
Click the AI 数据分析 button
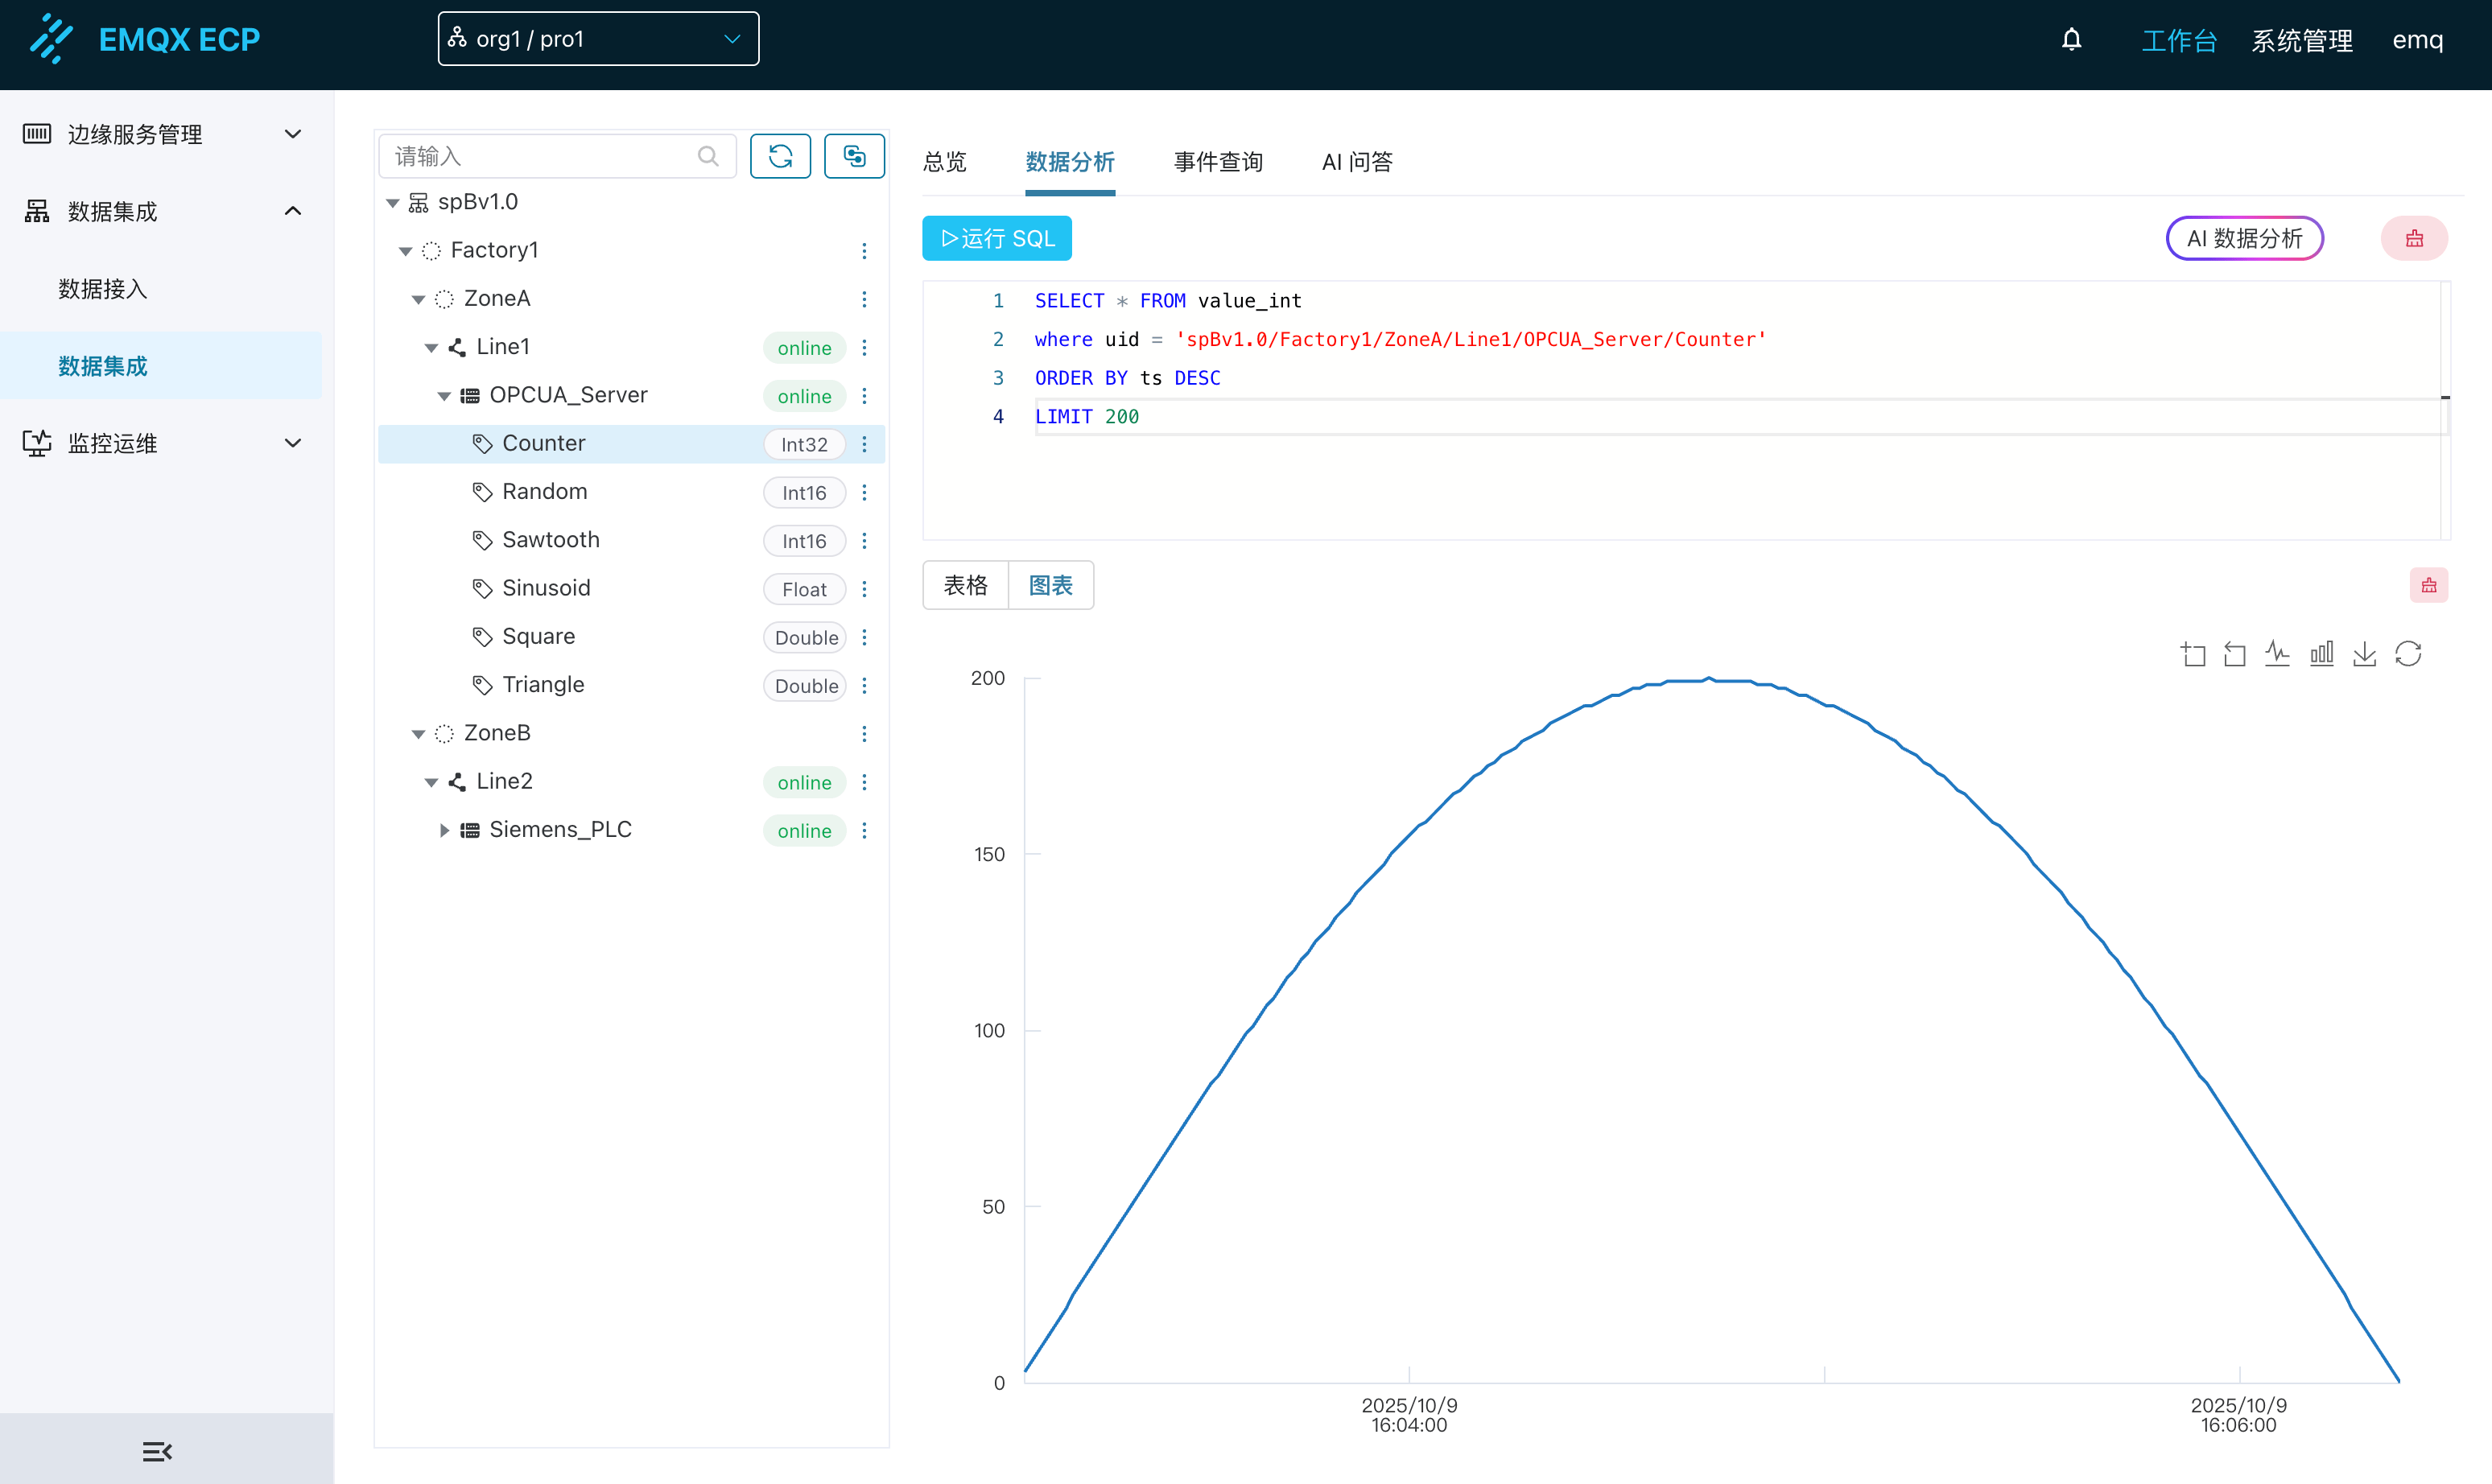click(2243, 238)
